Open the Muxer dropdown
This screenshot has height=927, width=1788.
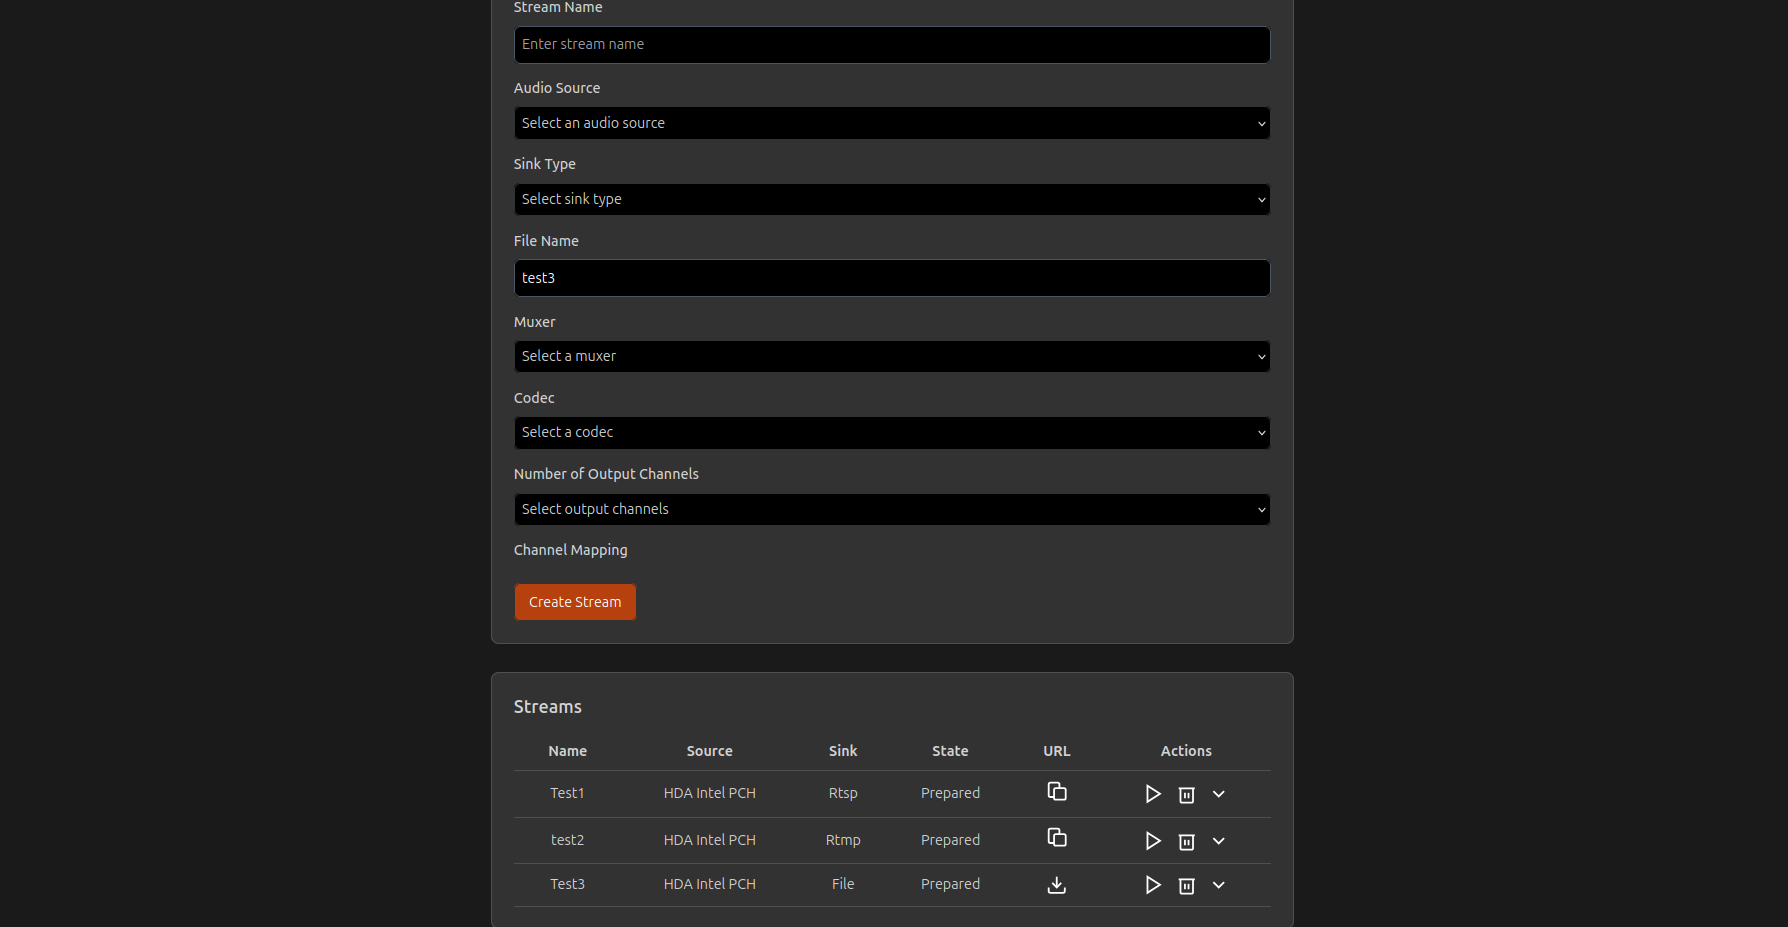tap(891, 356)
